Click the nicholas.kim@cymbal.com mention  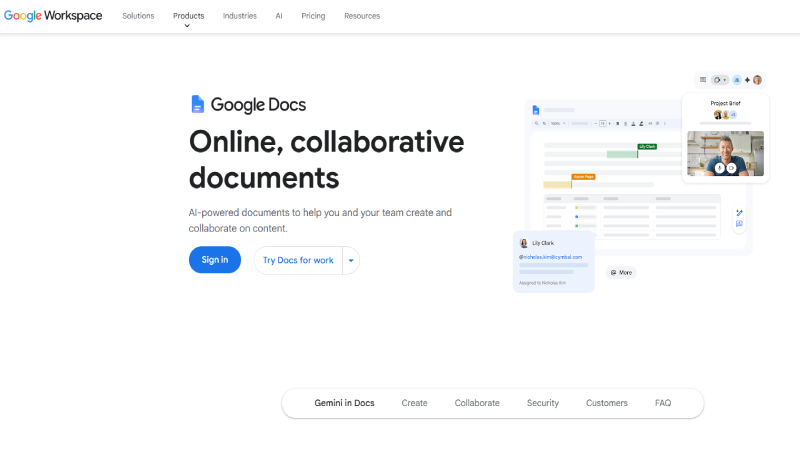coord(551,257)
